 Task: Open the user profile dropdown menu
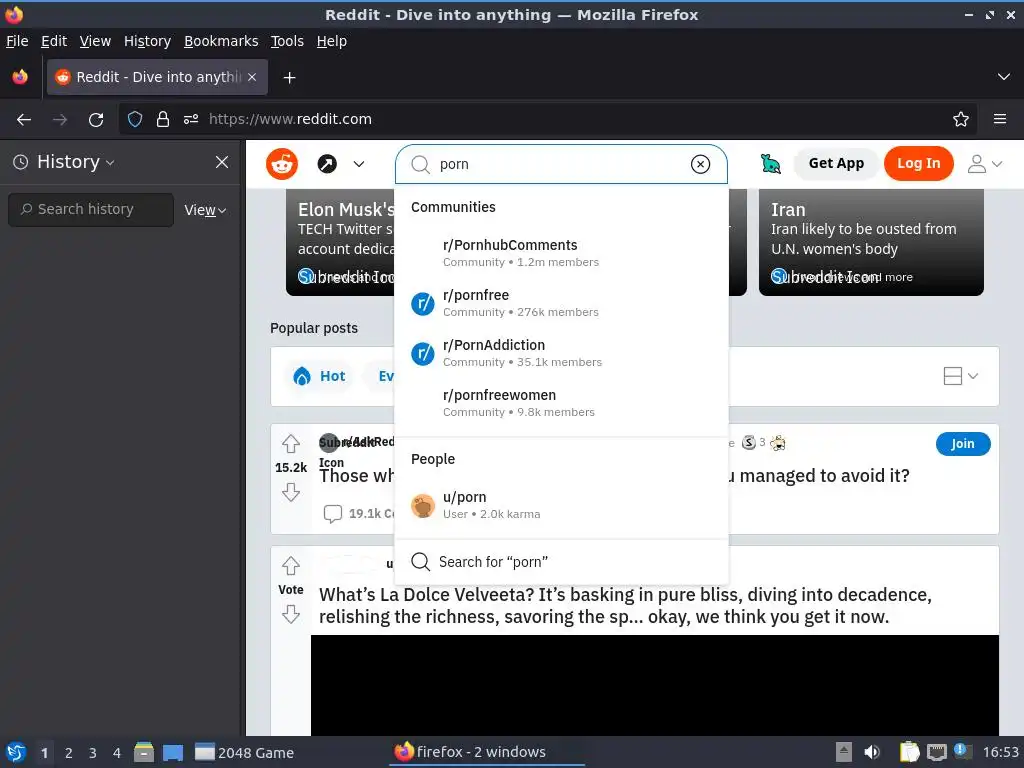(x=984, y=163)
